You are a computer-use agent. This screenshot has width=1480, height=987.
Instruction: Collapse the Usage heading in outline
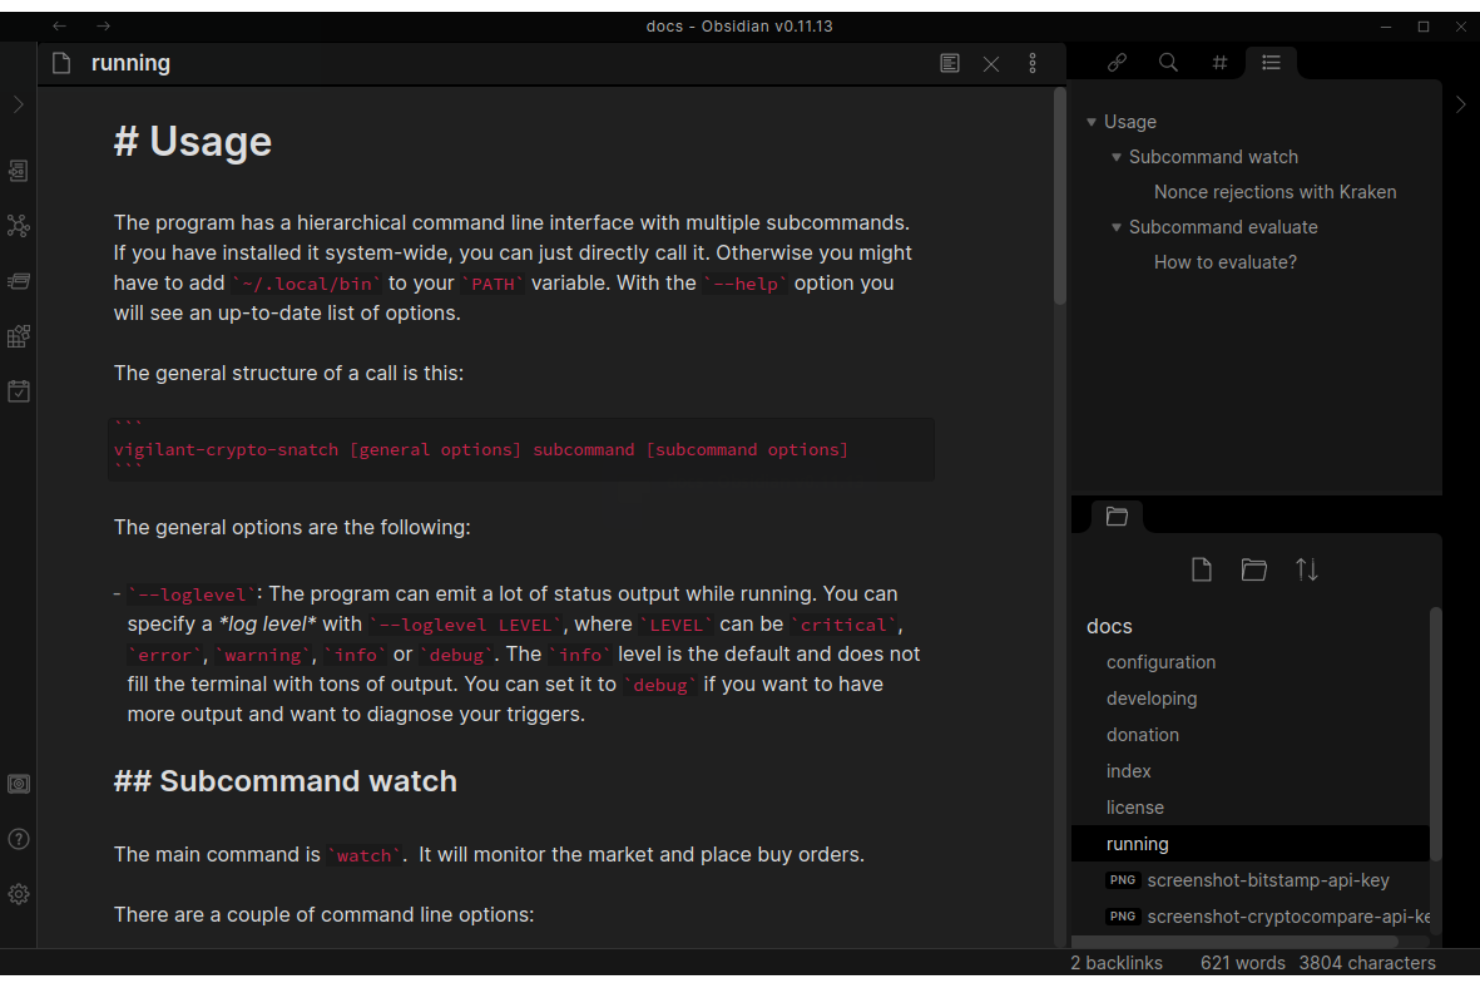(1091, 122)
